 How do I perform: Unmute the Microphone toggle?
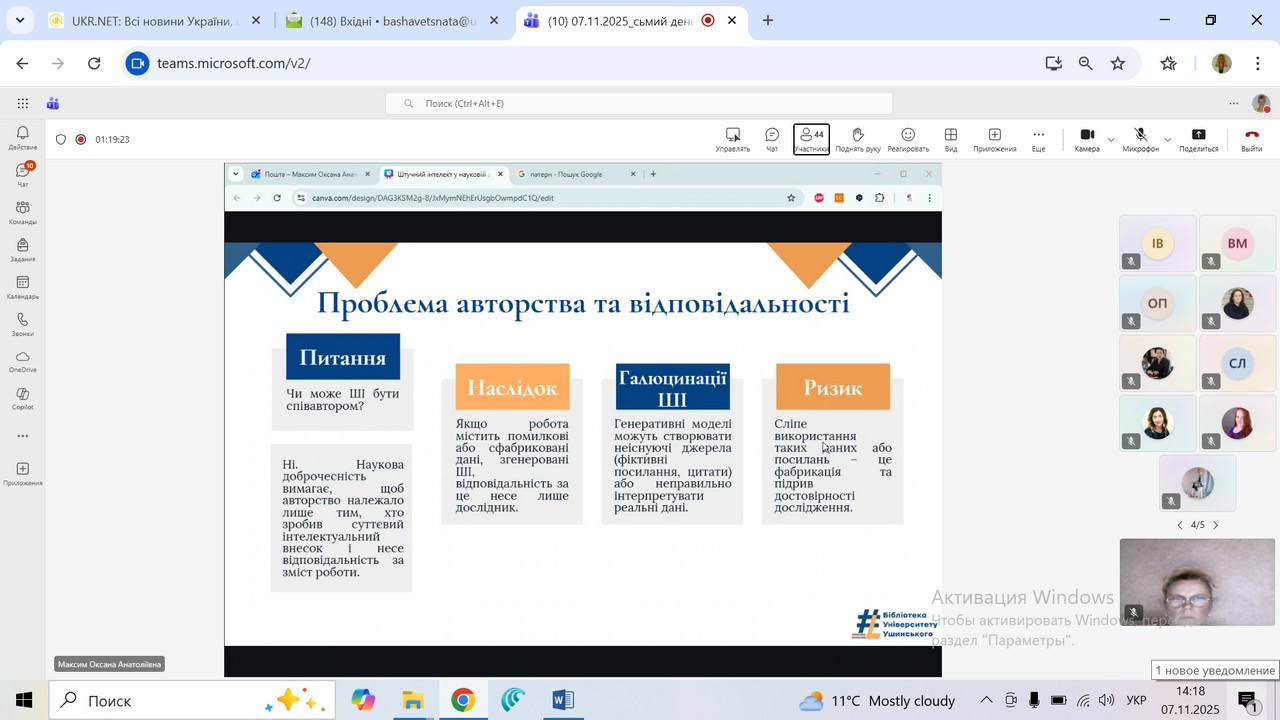[1140, 139]
